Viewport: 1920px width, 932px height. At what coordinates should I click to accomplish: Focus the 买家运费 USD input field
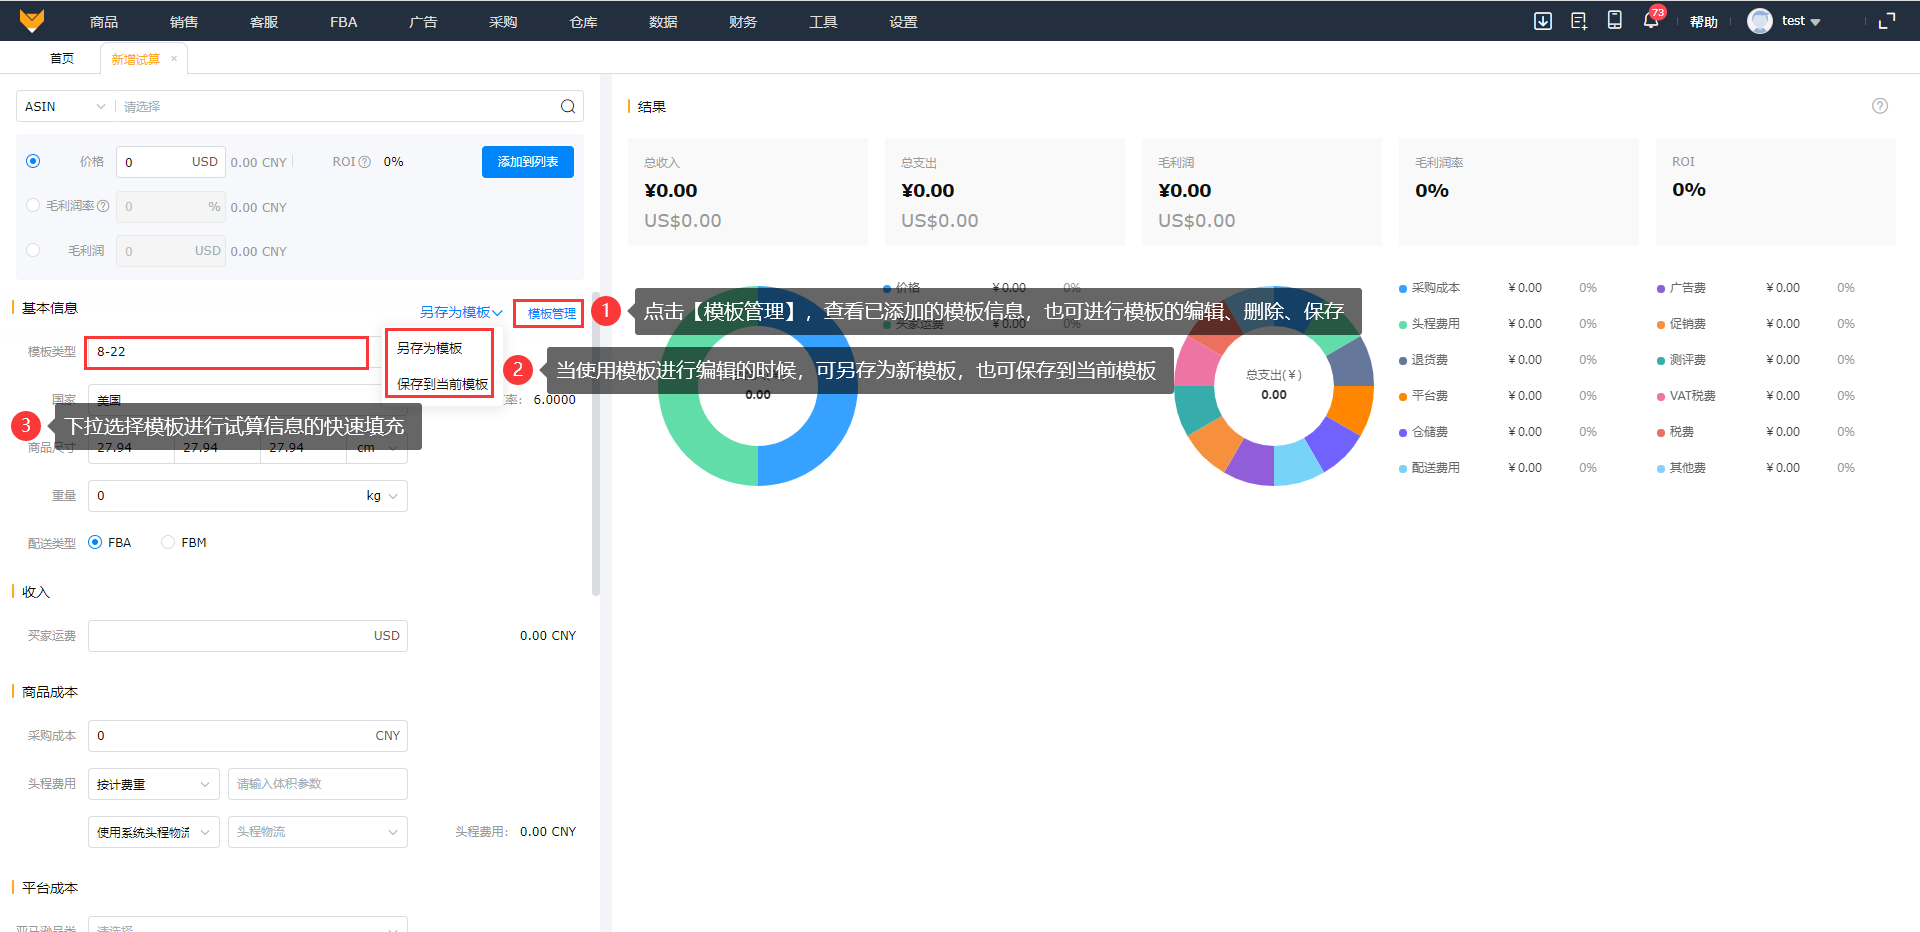248,636
